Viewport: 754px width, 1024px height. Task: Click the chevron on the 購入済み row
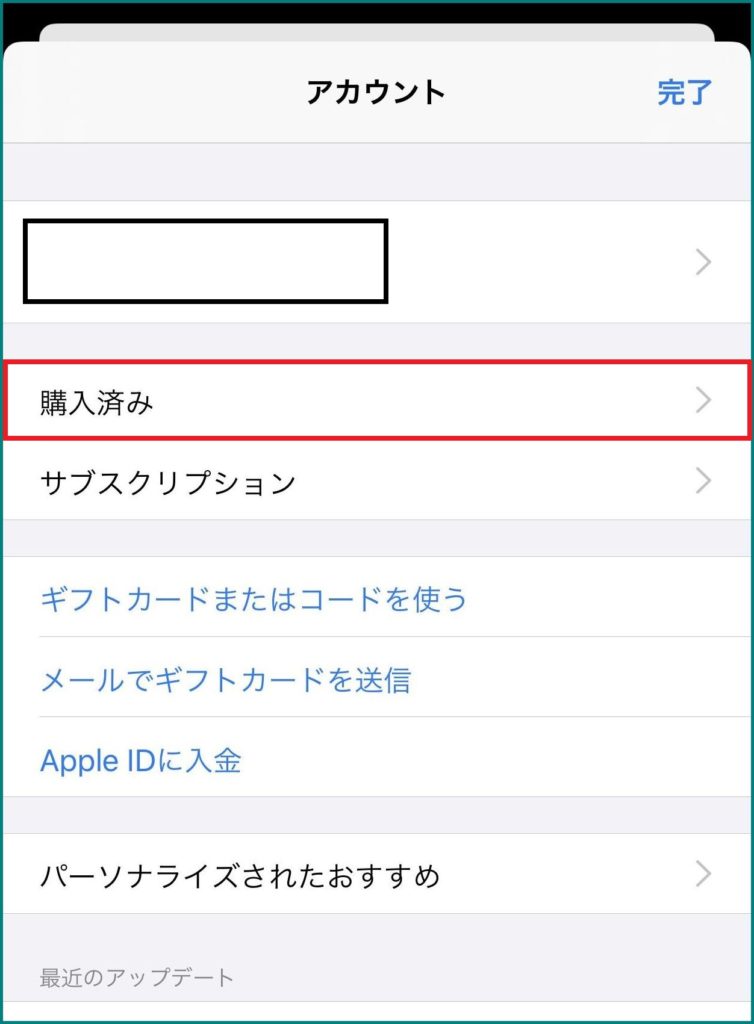[x=703, y=400]
